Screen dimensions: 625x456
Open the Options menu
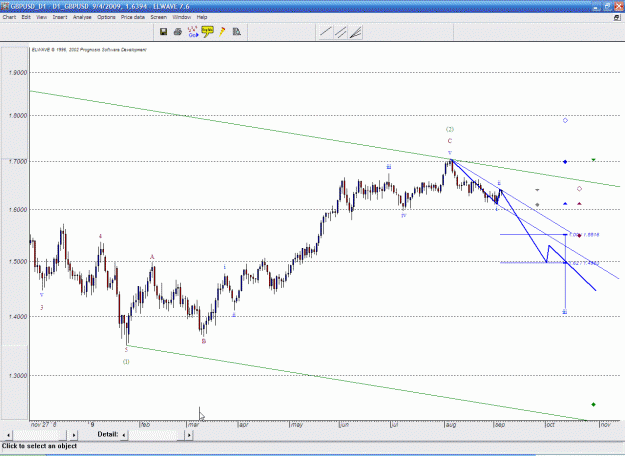(106, 17)
